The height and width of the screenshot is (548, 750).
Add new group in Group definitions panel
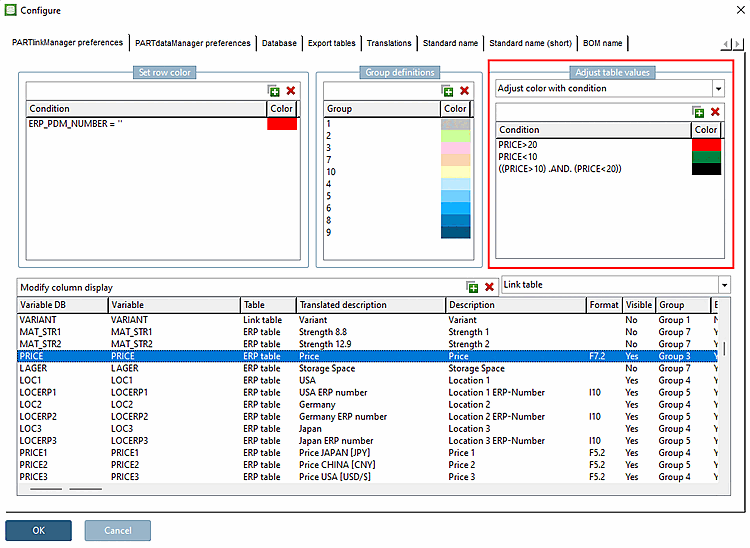(x=447, y=91)
